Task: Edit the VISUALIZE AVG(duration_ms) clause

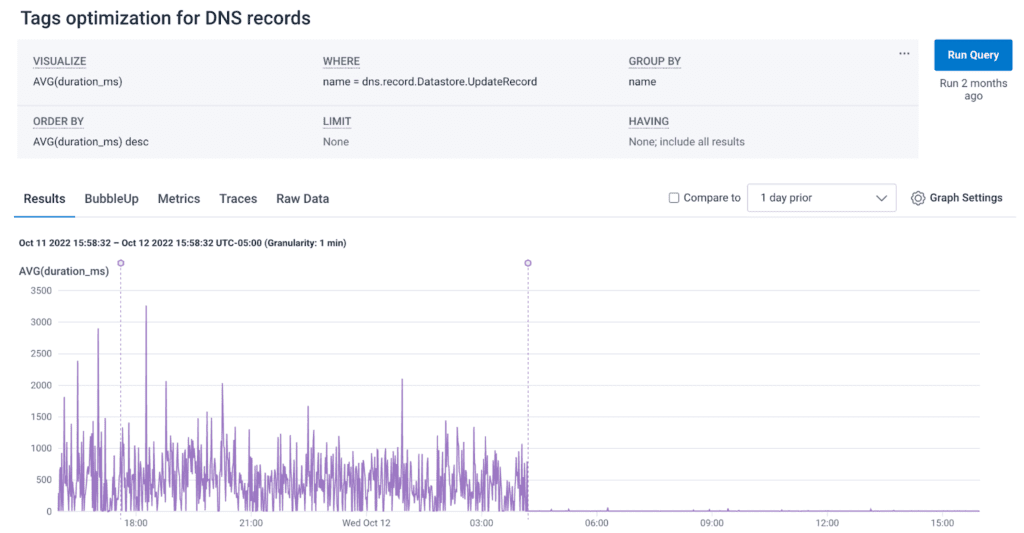Action: [x=78, y=82]
